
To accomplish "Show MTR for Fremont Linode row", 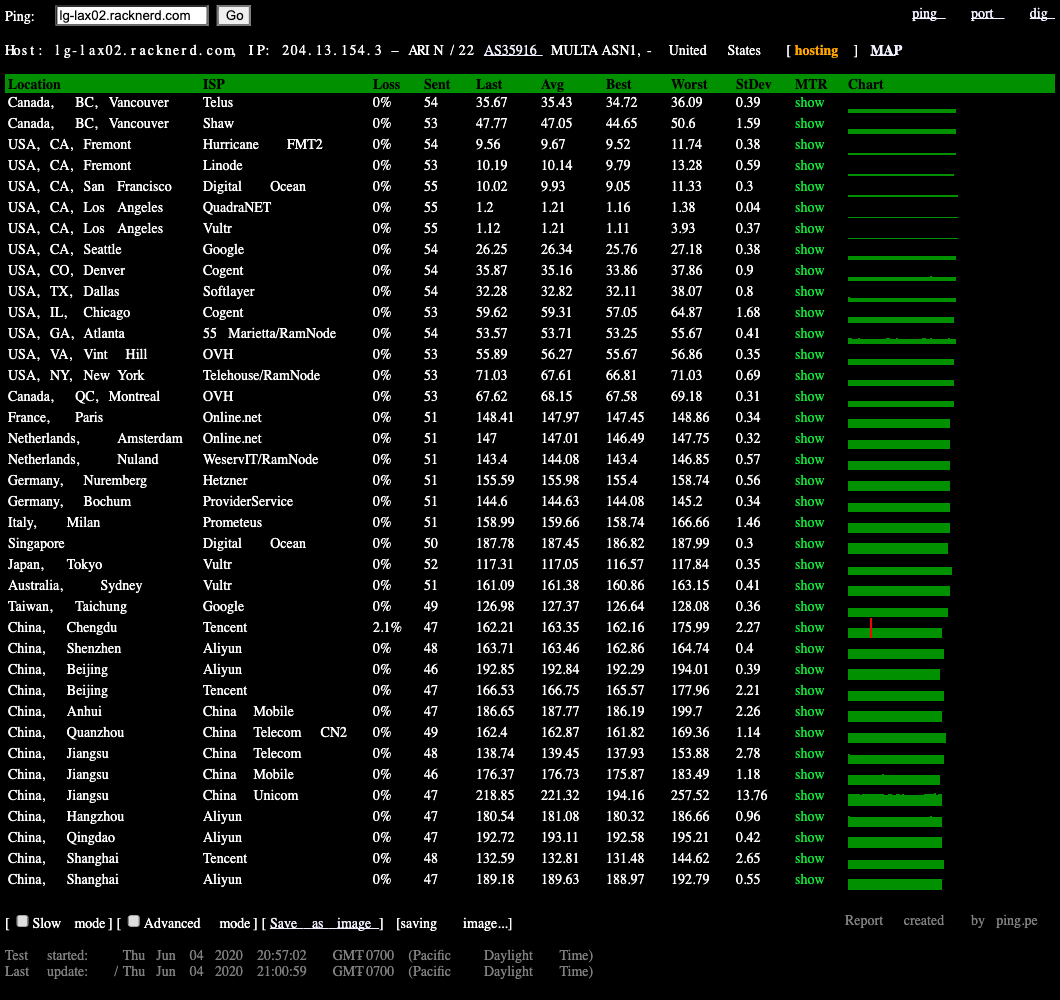I will 809,165.
